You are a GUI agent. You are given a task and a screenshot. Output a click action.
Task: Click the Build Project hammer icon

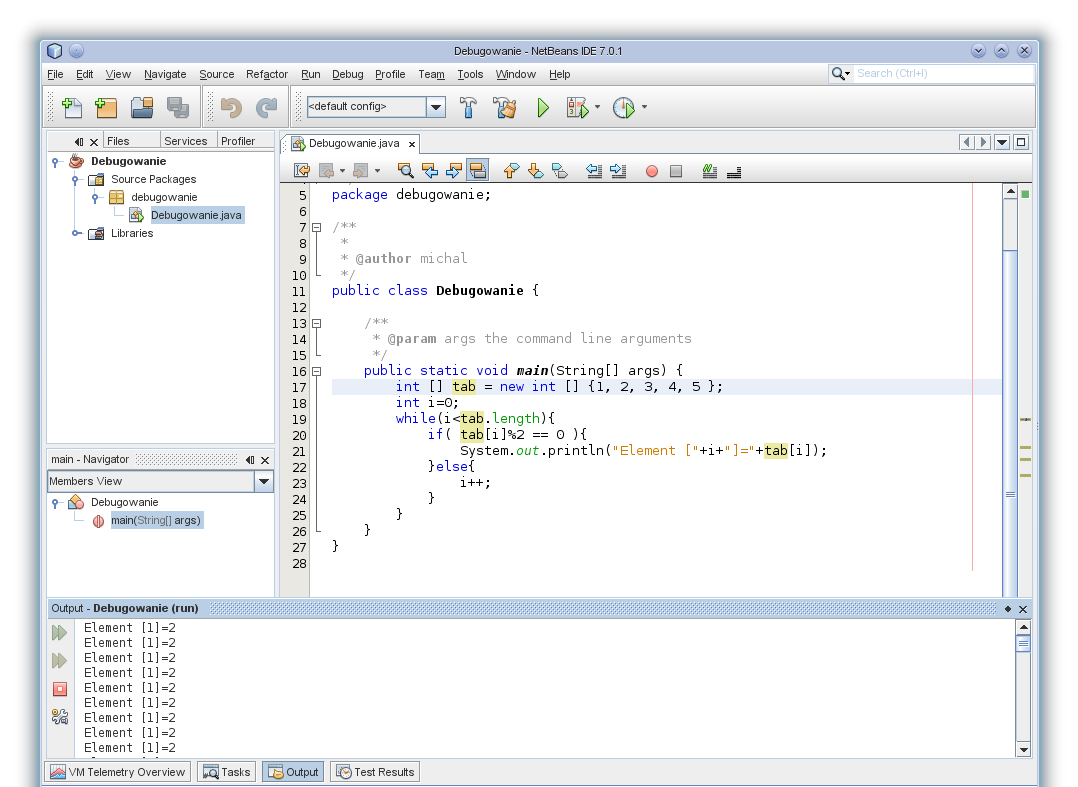[468, 108]
